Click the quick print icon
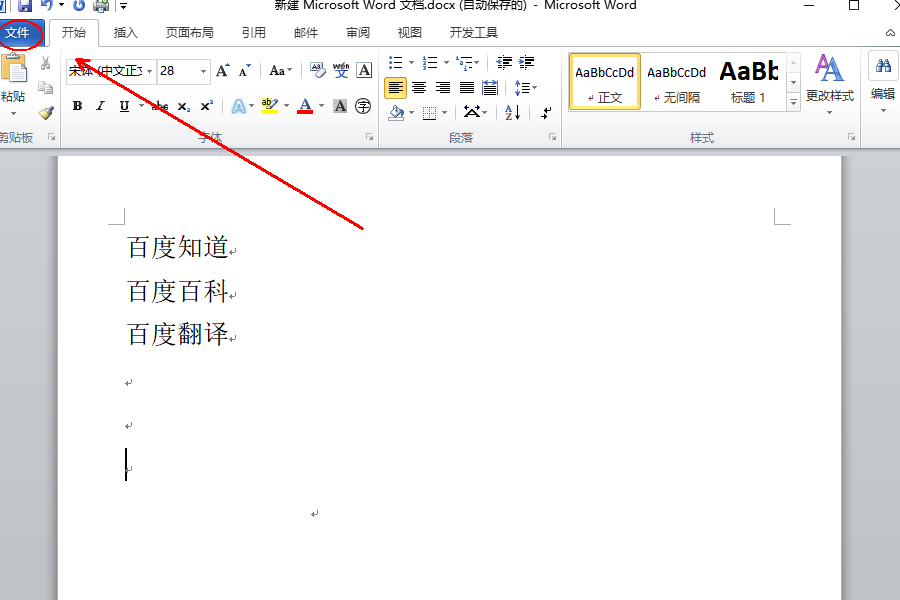This screenshot has height=600, width=900. click(x=101, y=6)
